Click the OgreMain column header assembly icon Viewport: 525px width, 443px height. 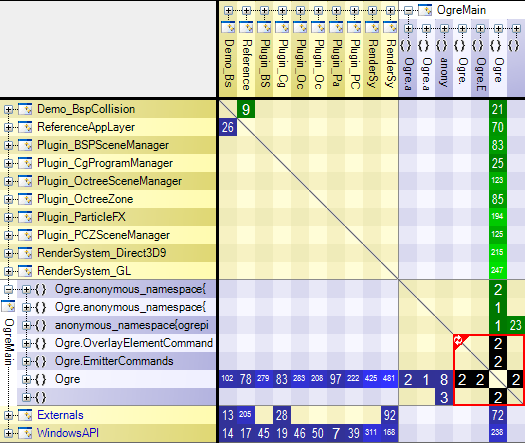coord(425,10)
